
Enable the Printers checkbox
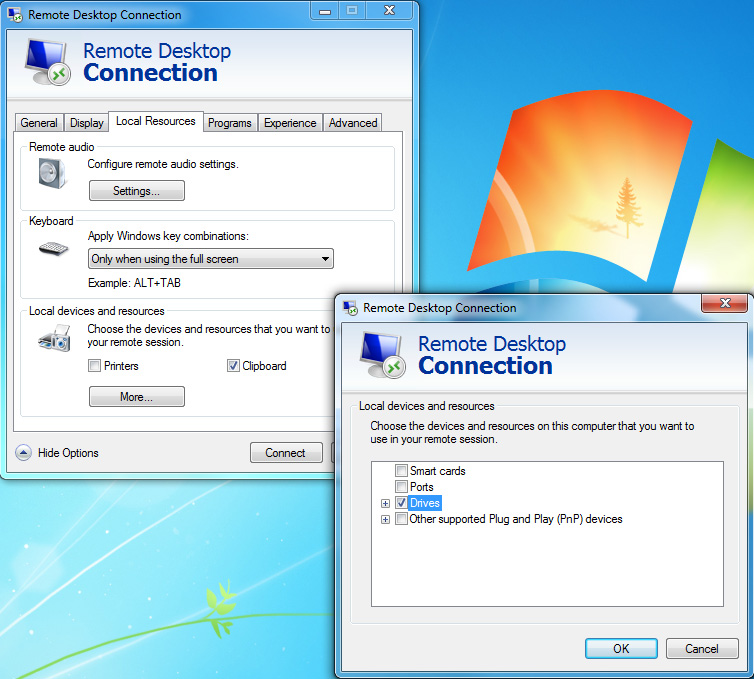[x=94, y=365]
